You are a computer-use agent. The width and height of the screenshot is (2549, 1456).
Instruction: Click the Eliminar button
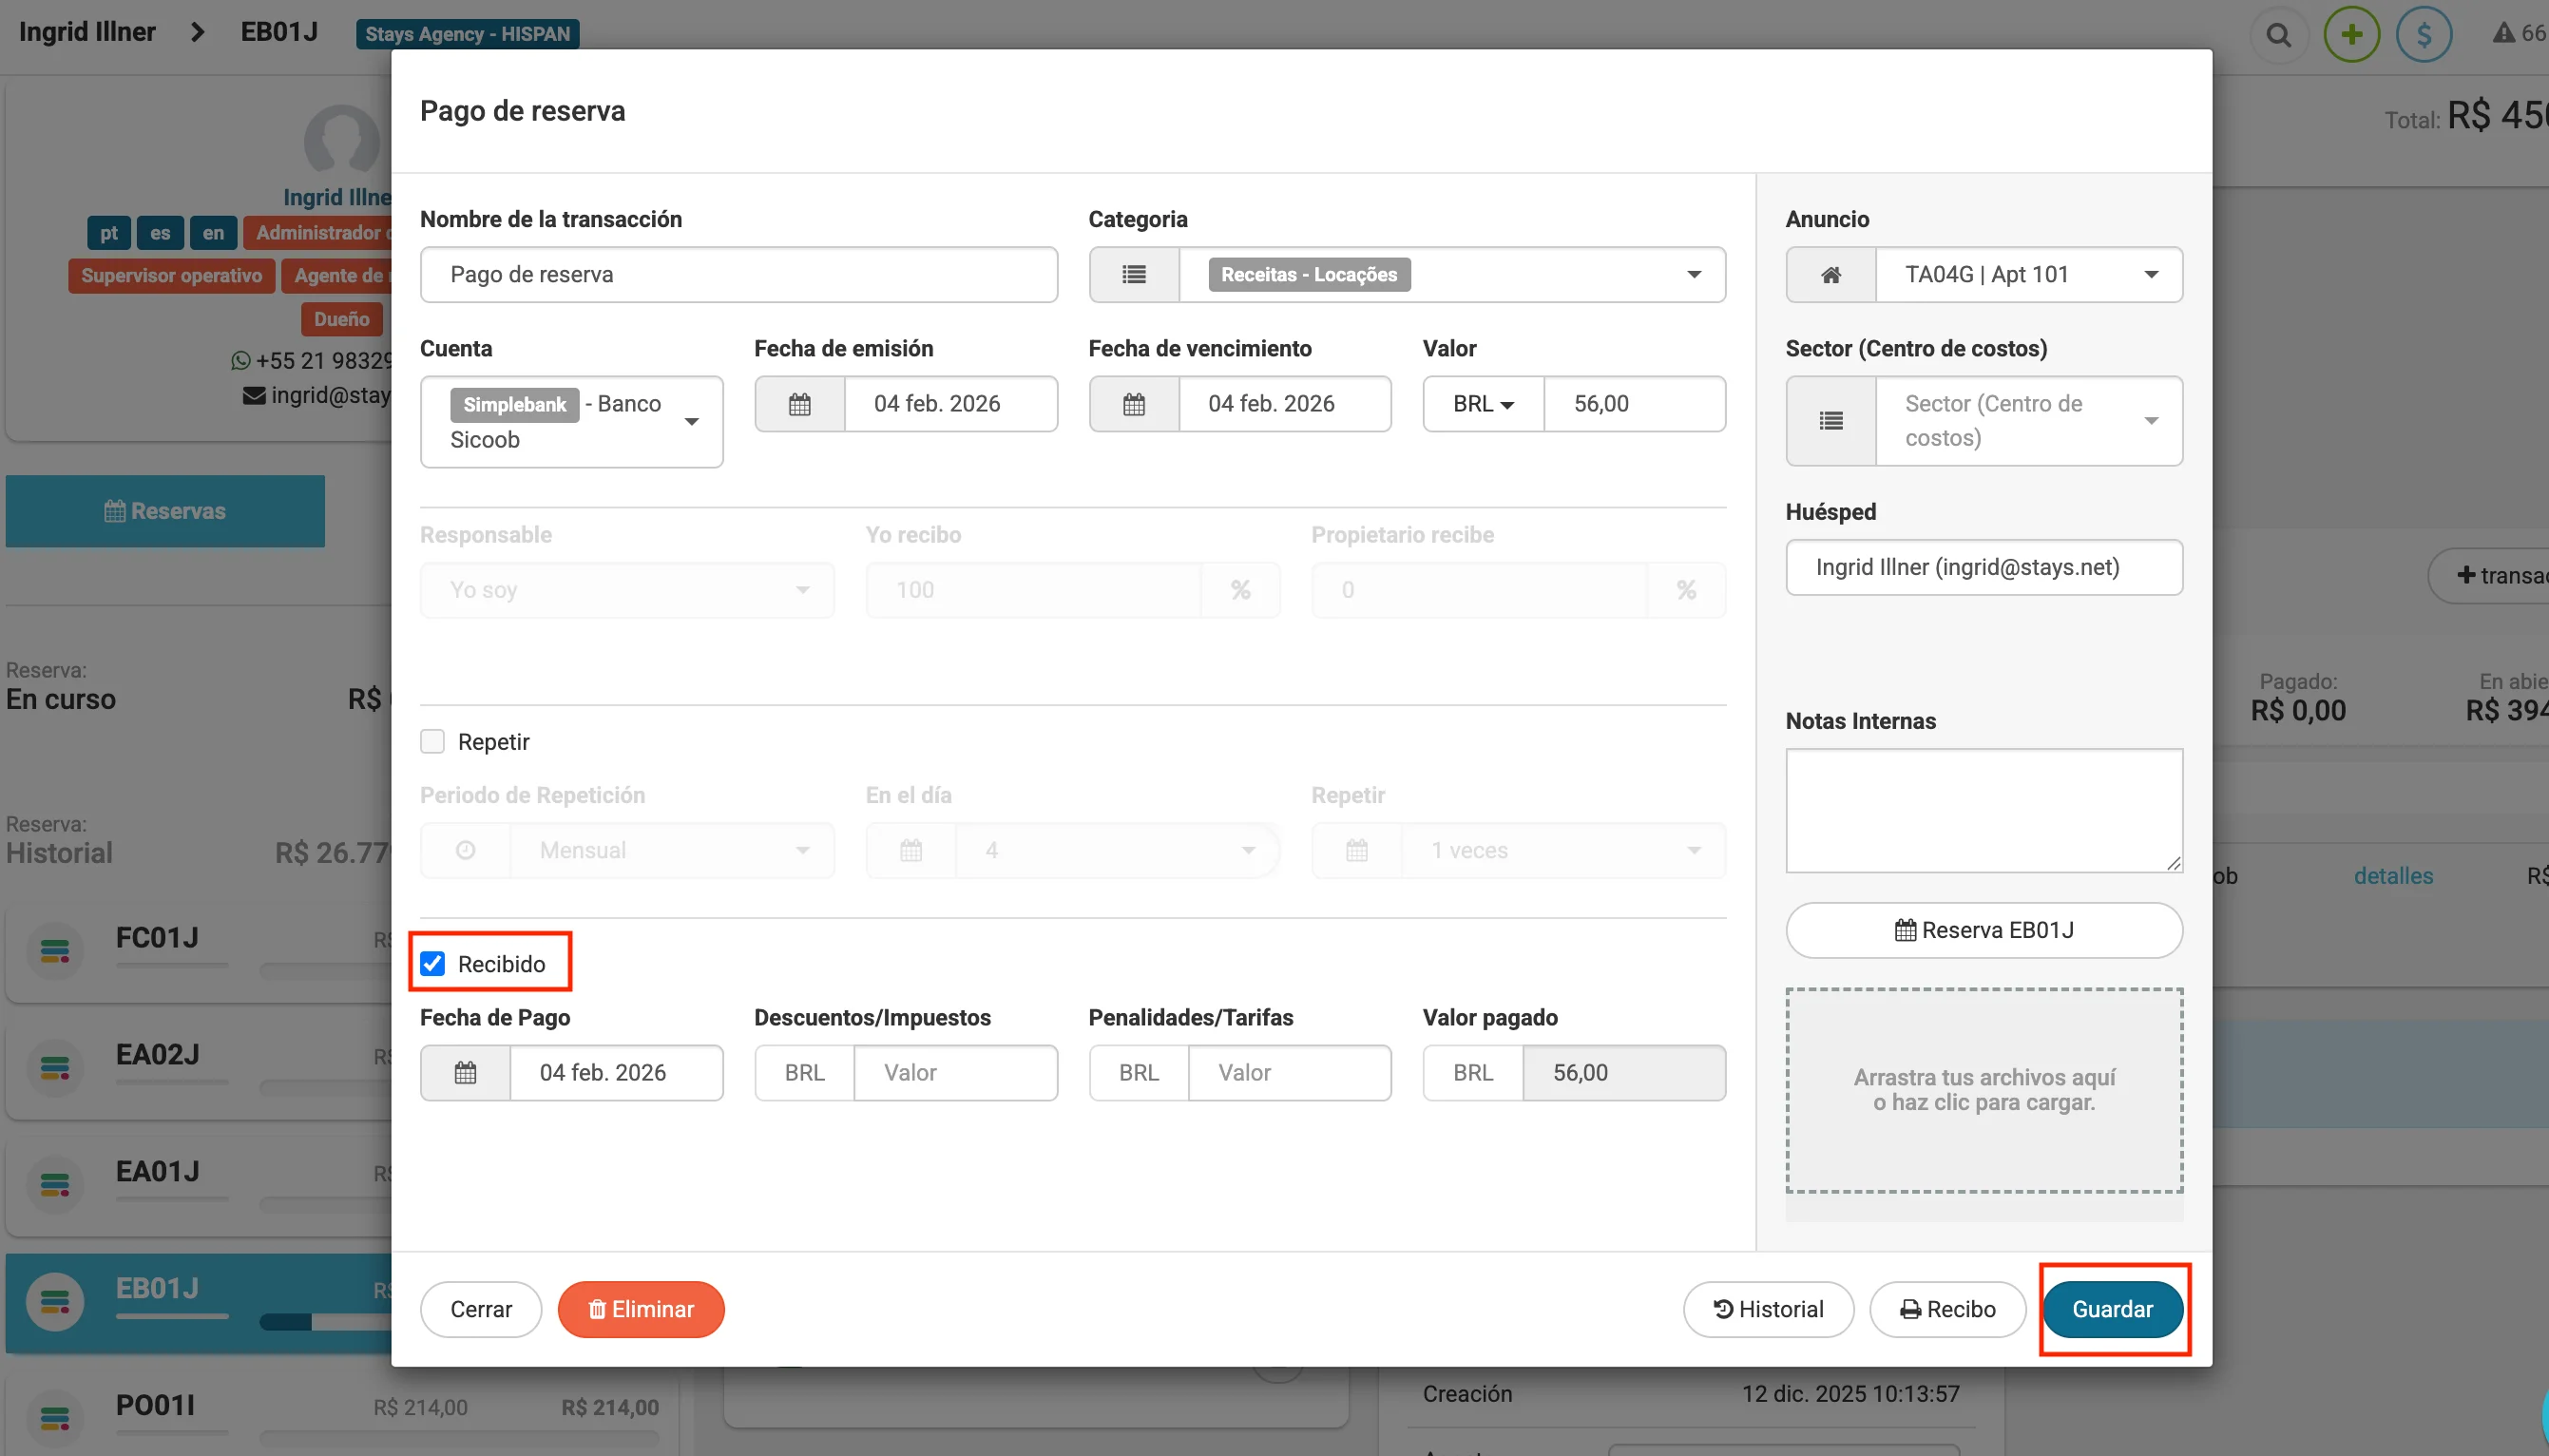[x=640, y=1309]
